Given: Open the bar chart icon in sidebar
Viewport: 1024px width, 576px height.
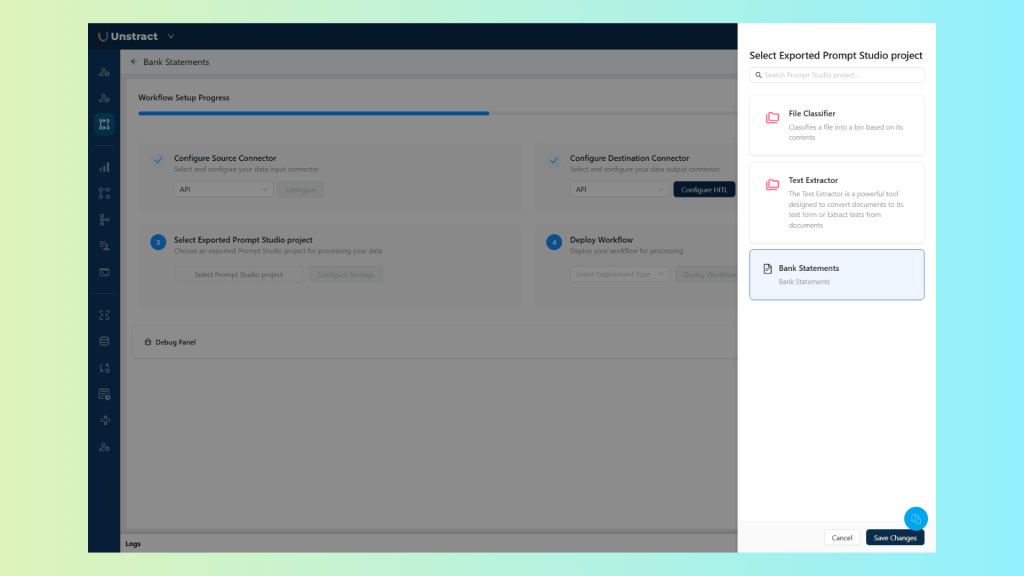Looking at the screenshot, I should tap(104, 167).
